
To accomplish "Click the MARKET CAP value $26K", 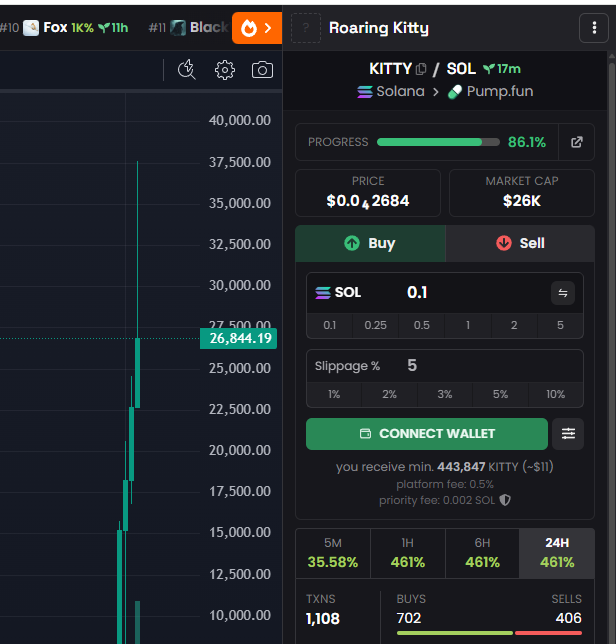I will [x=522, y=201].
